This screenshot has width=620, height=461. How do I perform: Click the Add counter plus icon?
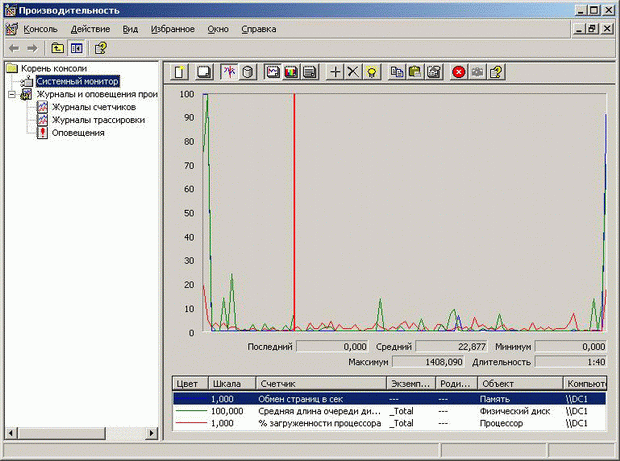pyautogui.click(x=335, y=71)
